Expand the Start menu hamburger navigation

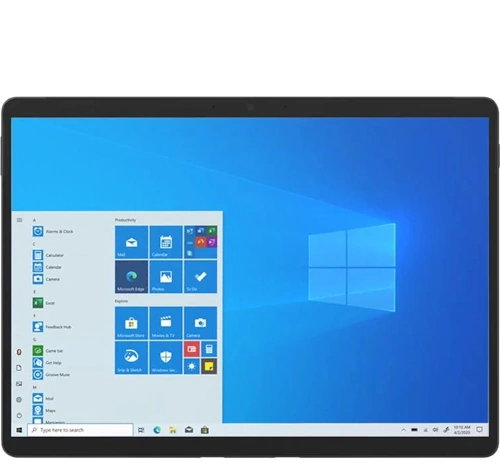[x=19, y=220]
